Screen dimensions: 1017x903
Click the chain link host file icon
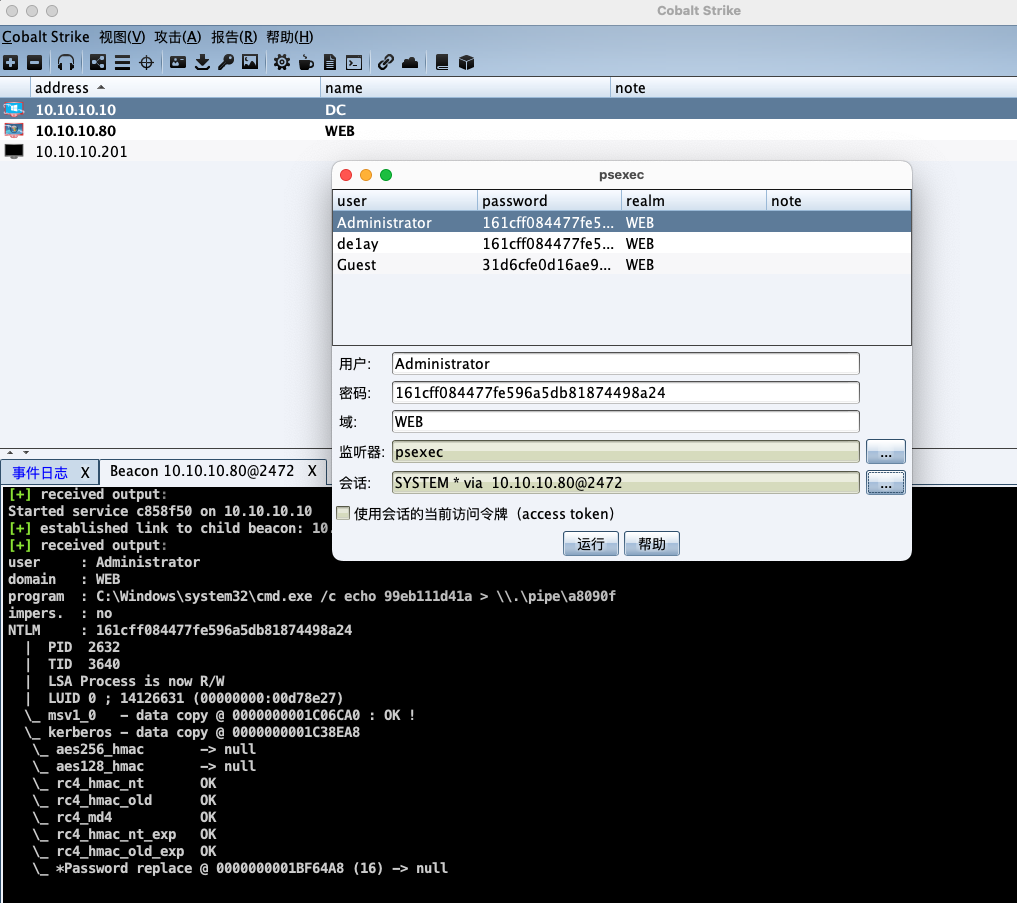click(x=386, y=62)
